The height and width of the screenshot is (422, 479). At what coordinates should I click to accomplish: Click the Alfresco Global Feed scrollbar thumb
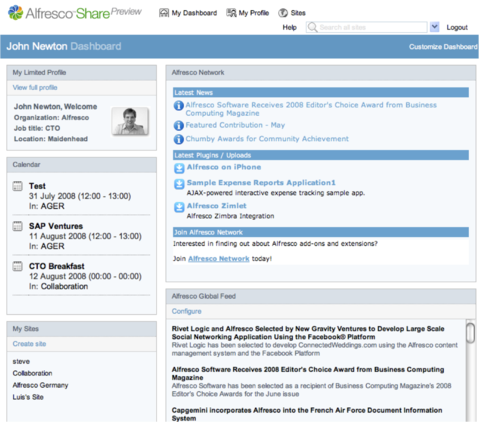coord(470,333)
